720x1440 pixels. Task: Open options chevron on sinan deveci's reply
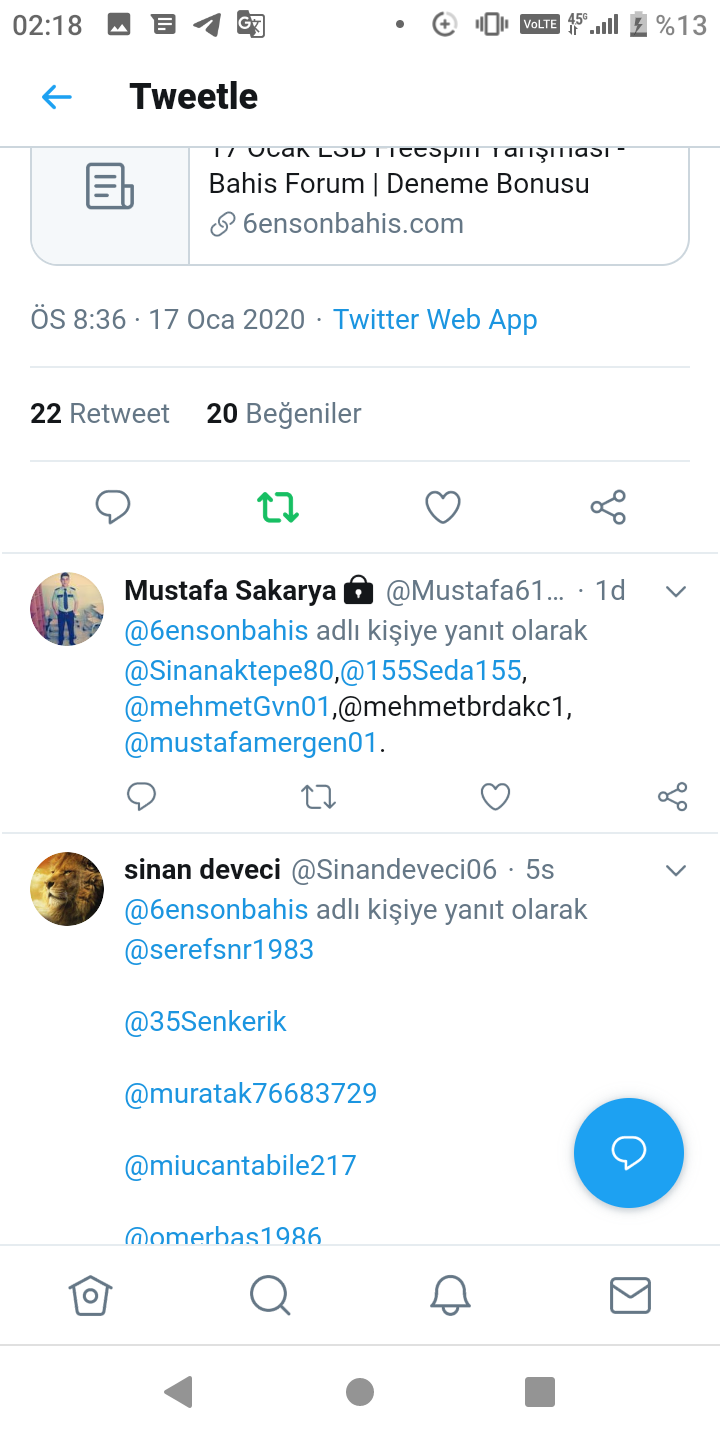click(x=676, y=870)
